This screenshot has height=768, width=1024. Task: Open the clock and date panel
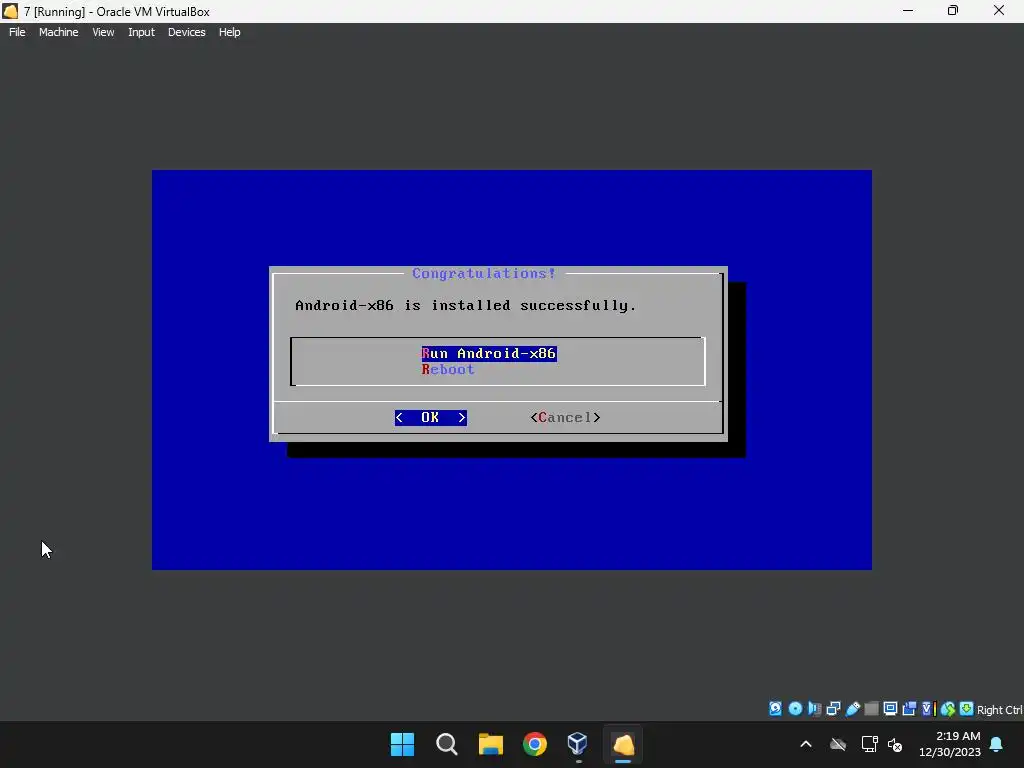point(950,744)
